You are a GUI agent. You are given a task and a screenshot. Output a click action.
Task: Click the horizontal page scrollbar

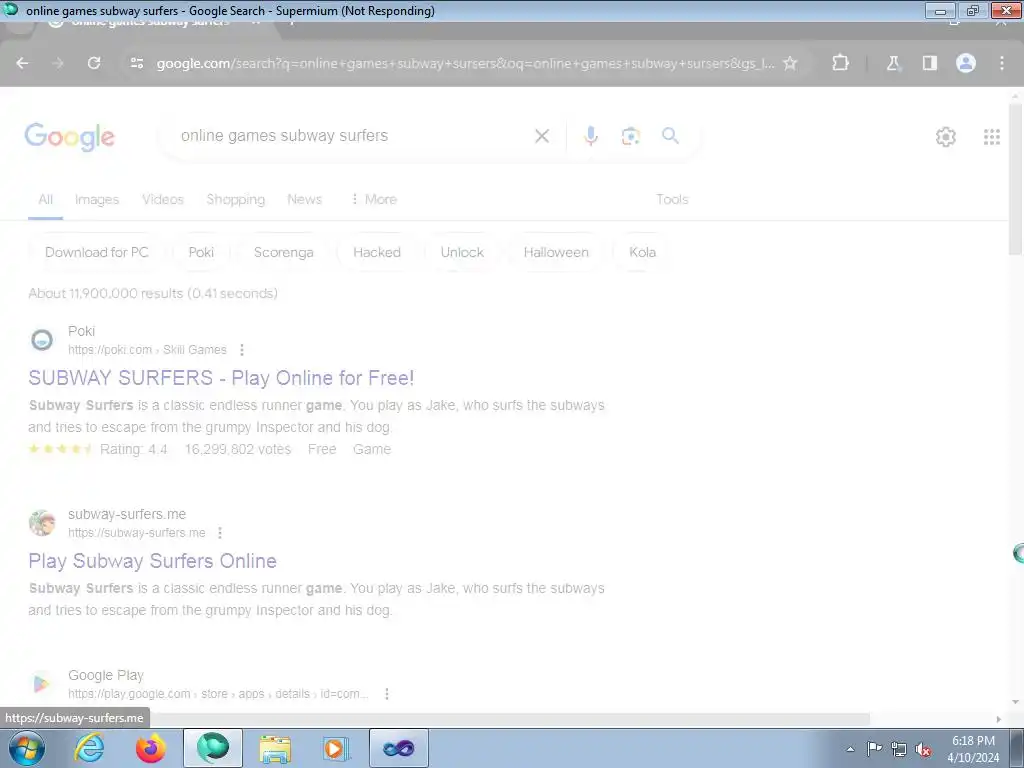509,719
